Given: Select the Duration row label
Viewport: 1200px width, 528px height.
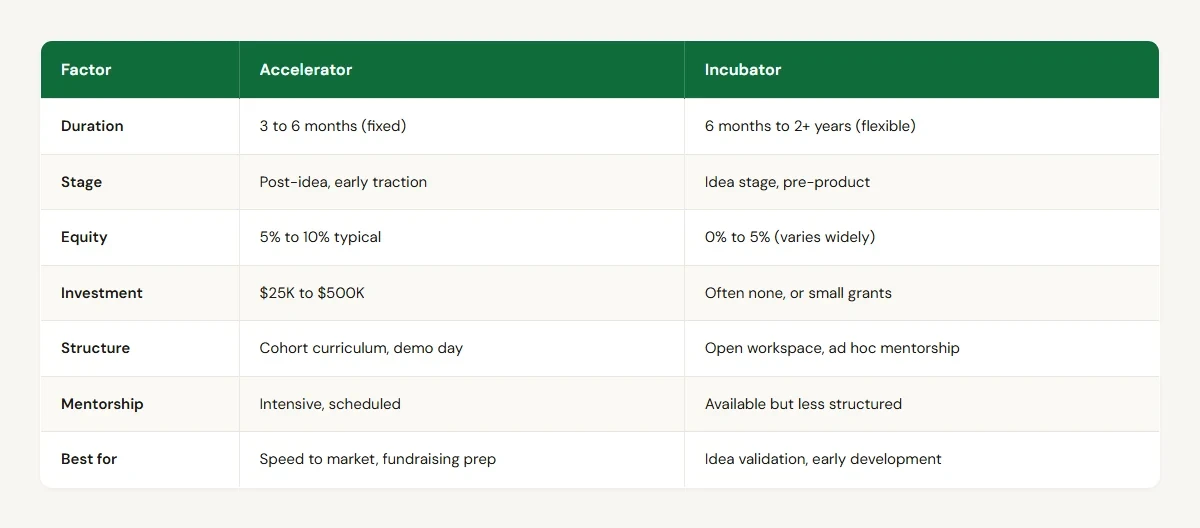Looking at the screenshot, I should click(139, 126).
